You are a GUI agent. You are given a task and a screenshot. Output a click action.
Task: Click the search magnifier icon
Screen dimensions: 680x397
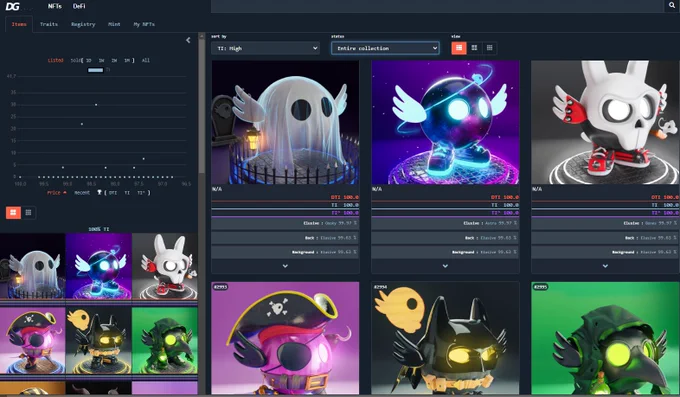tap(672, 6)
